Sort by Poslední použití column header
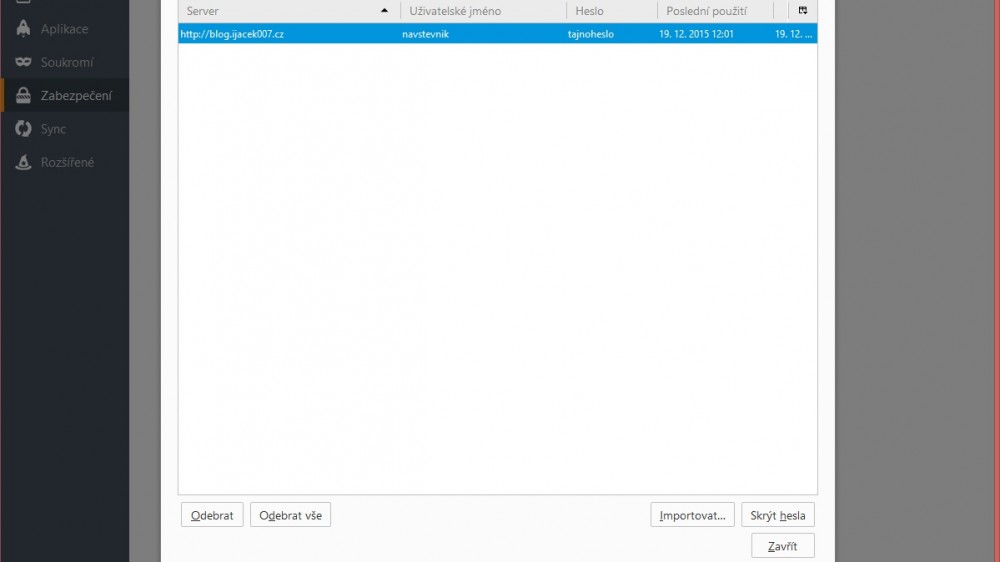Screen dimensions: 1000x562 pyautogui.click(x=706, y=11)
